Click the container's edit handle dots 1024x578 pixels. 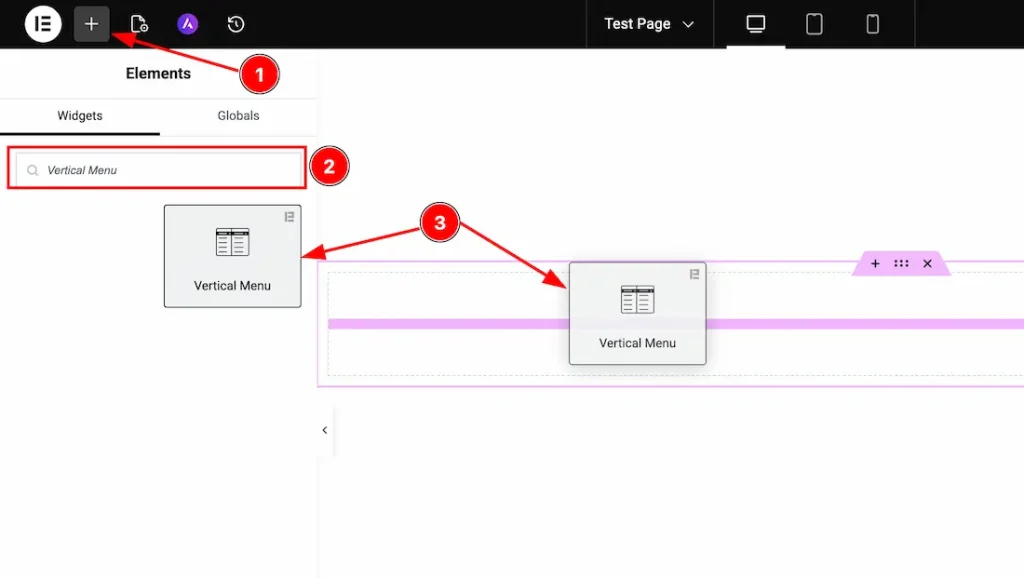click(x=901, y=263)
